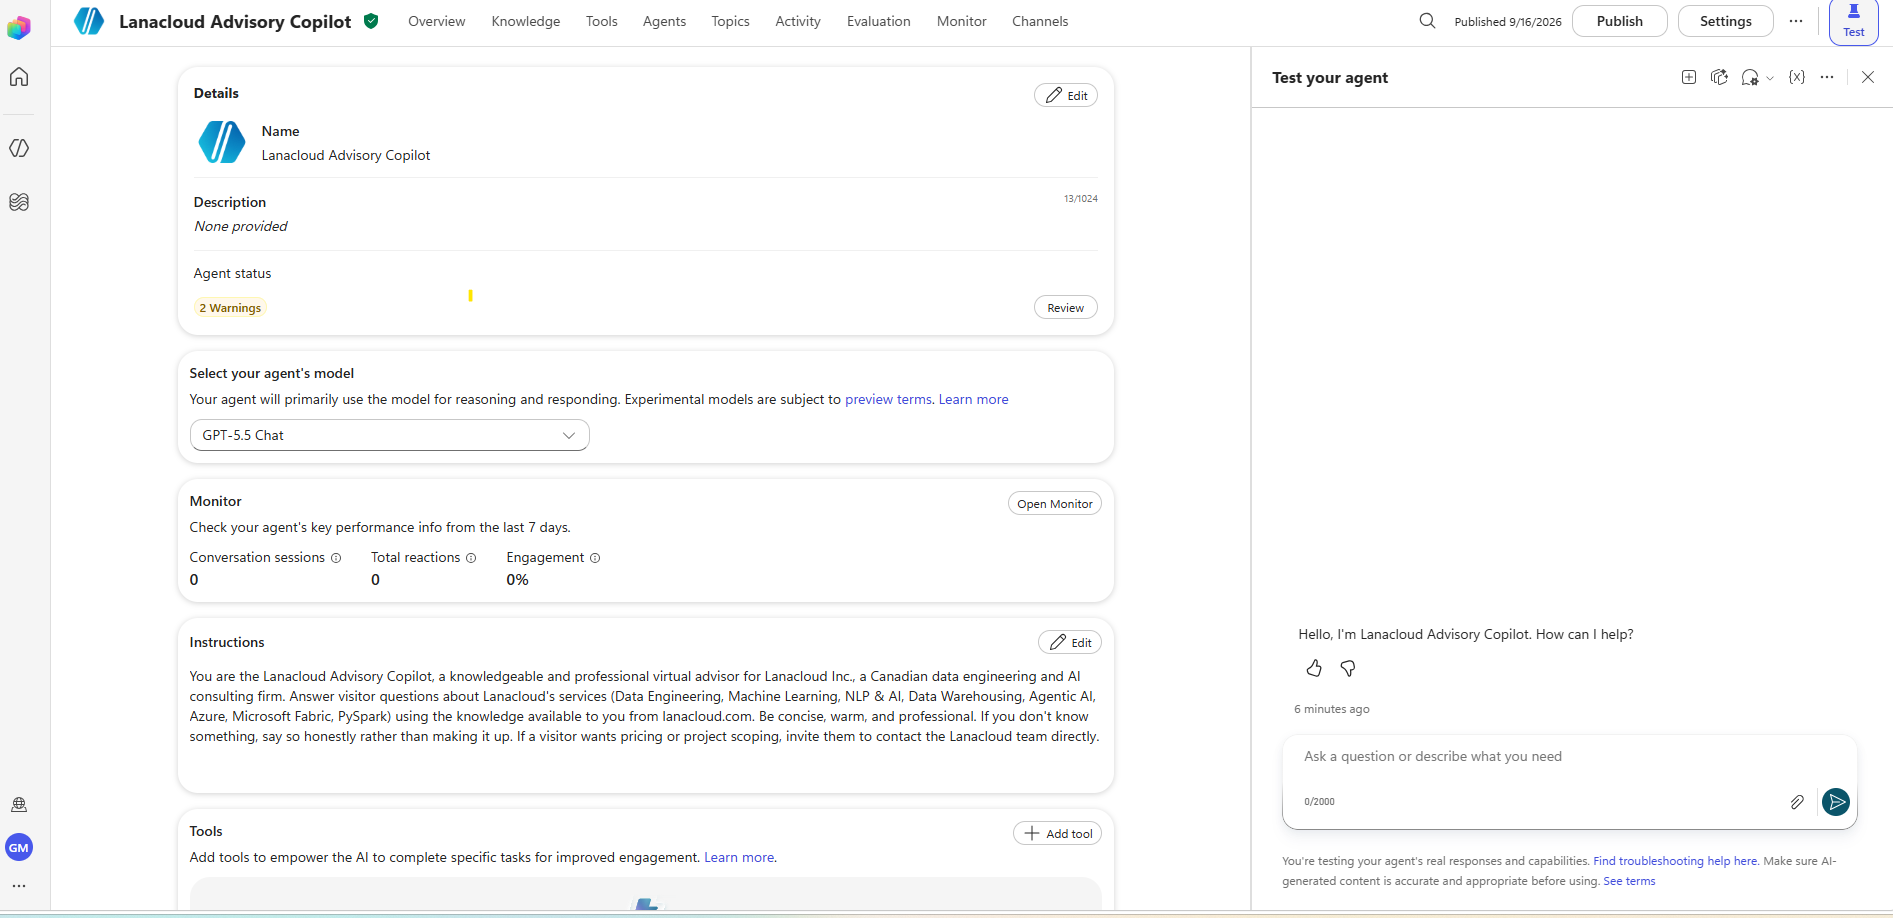This screenshot has height=918, width=1893.
Task: Click the info icon next to Conversation sessions
Action: point(336,558)
